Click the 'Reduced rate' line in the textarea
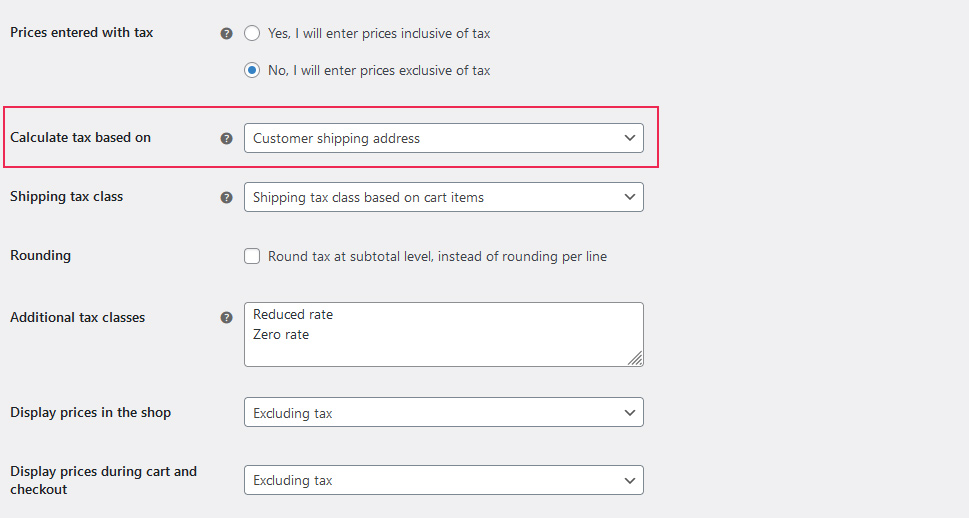The height and width of the screenshot is (518, 969). click(293, 314)
